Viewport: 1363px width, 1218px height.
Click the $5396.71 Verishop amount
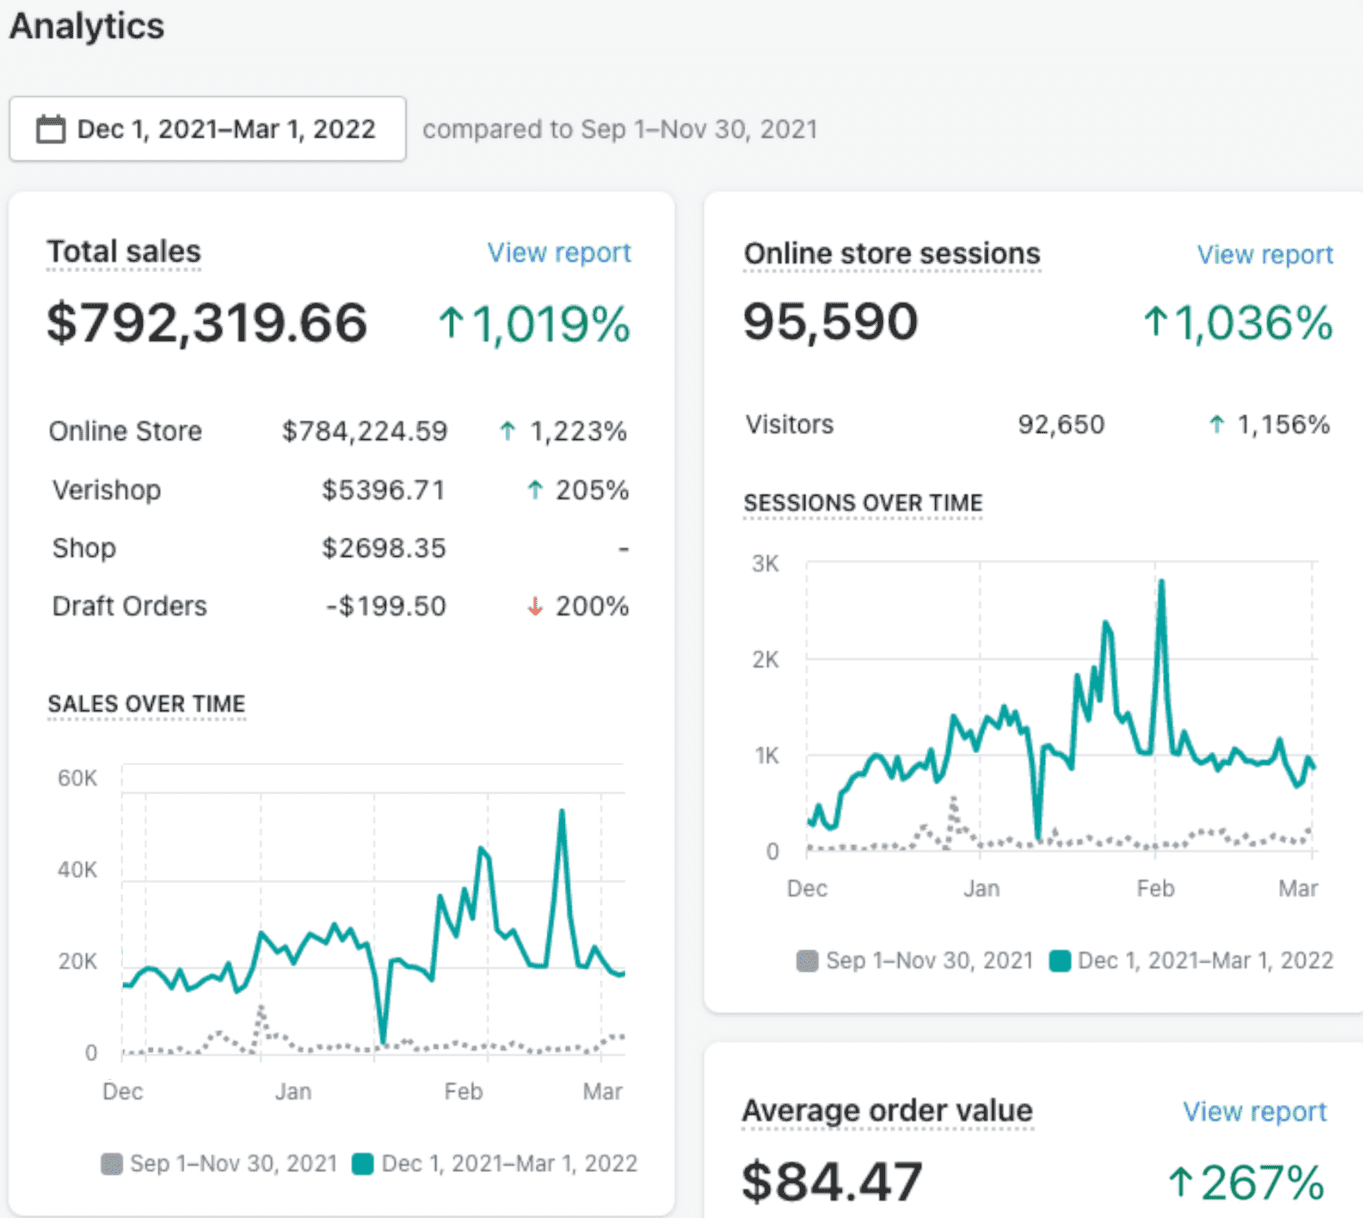click(x=383, y=490)
